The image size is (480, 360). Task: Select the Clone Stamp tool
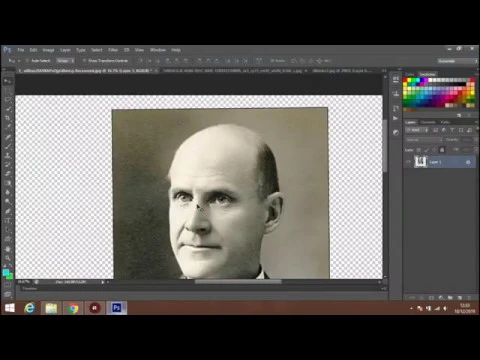(x=8, y=155)
